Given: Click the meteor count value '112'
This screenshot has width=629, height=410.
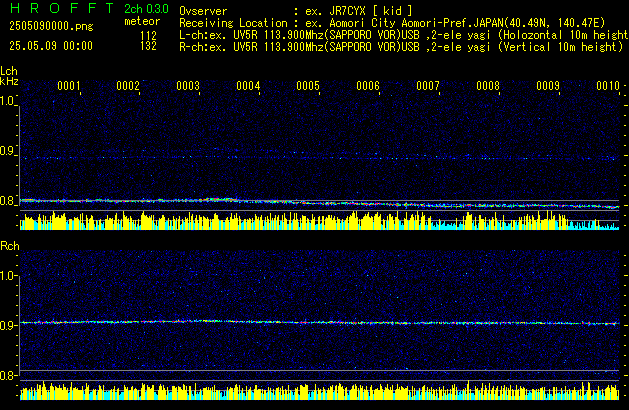Looking at the screenshot, I should tap(148, 36).
